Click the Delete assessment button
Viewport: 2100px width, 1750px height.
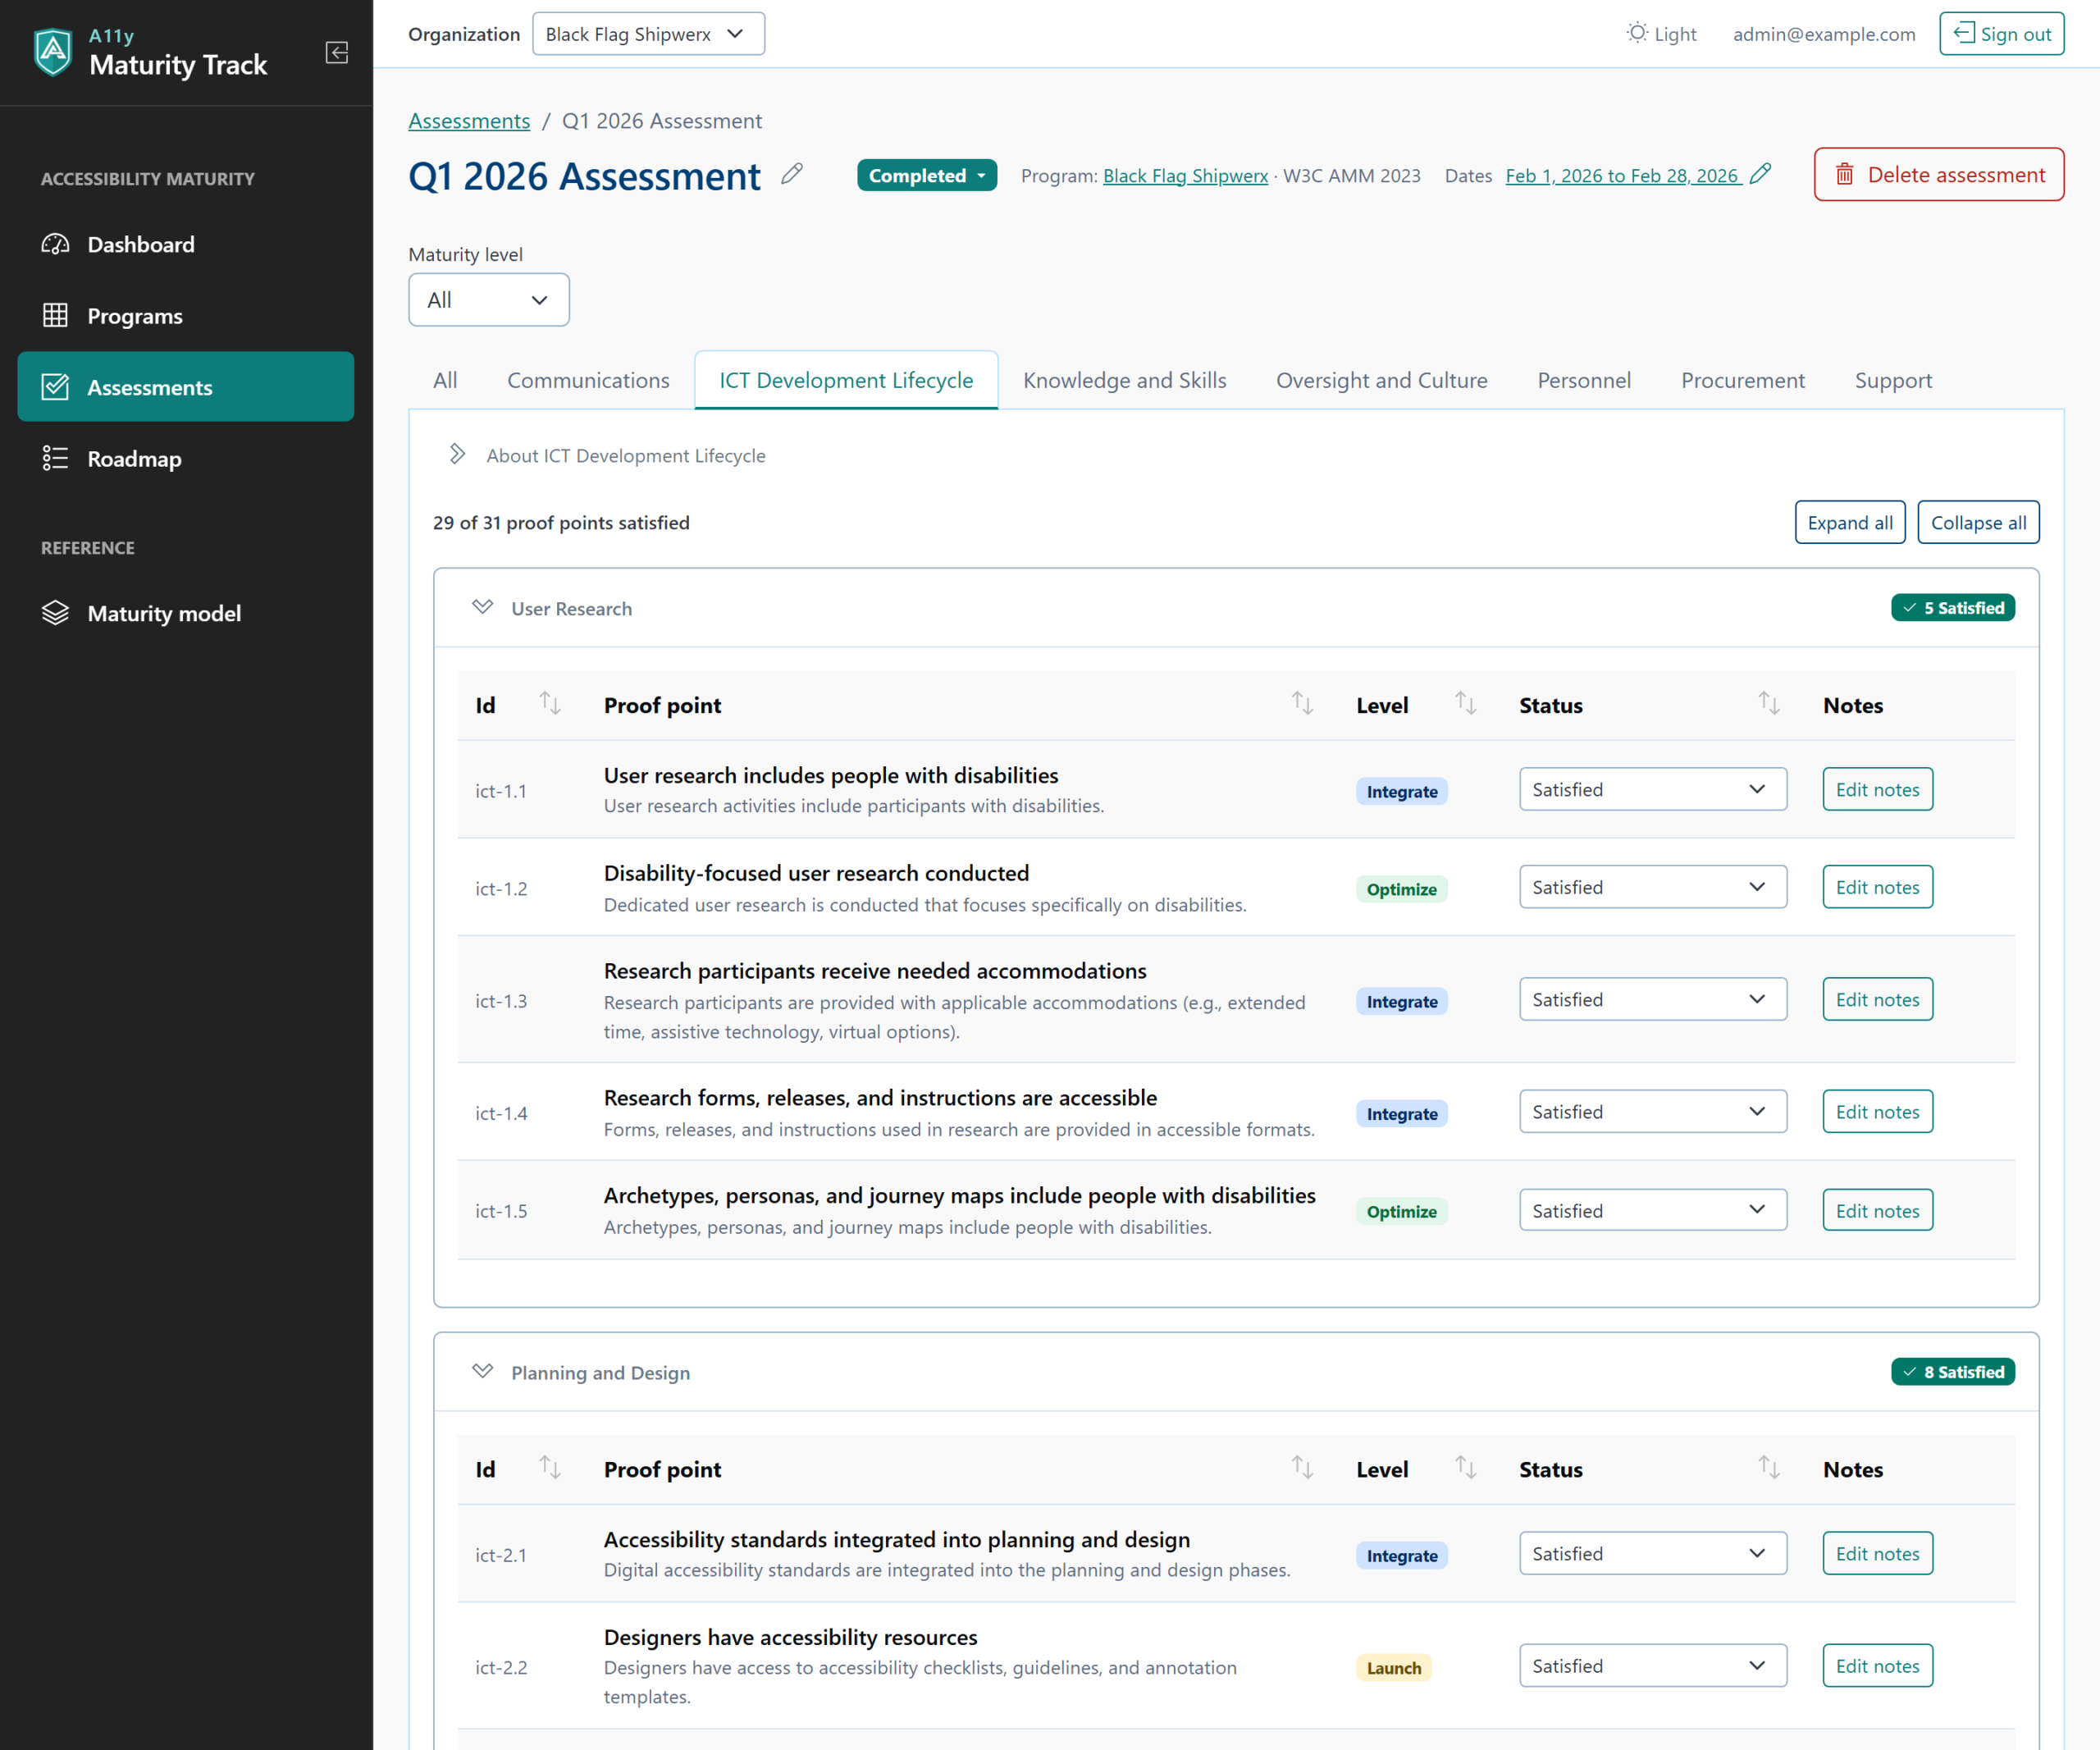click(1939, 175)
